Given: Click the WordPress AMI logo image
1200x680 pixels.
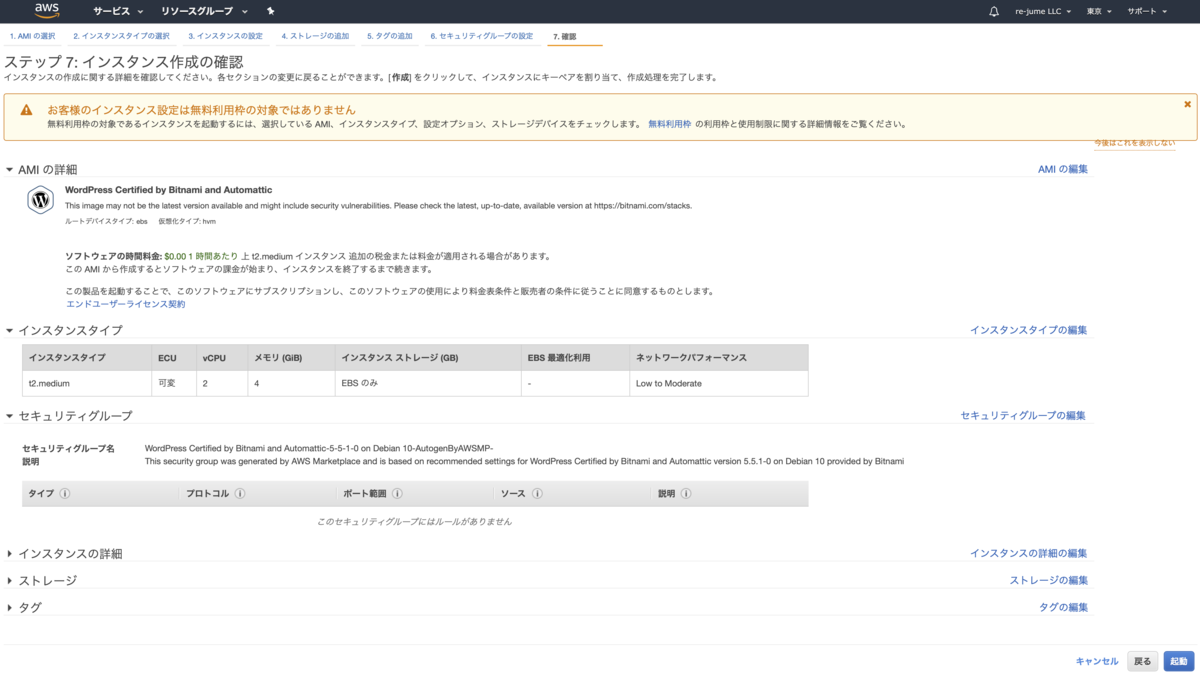Looking at the screenshot, I should pos(38,200).
